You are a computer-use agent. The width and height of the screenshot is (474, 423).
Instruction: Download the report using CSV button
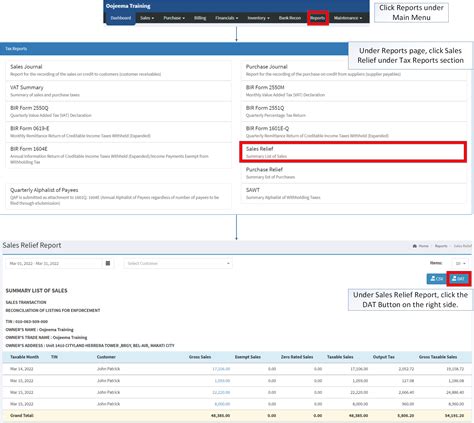coord(437,279)
